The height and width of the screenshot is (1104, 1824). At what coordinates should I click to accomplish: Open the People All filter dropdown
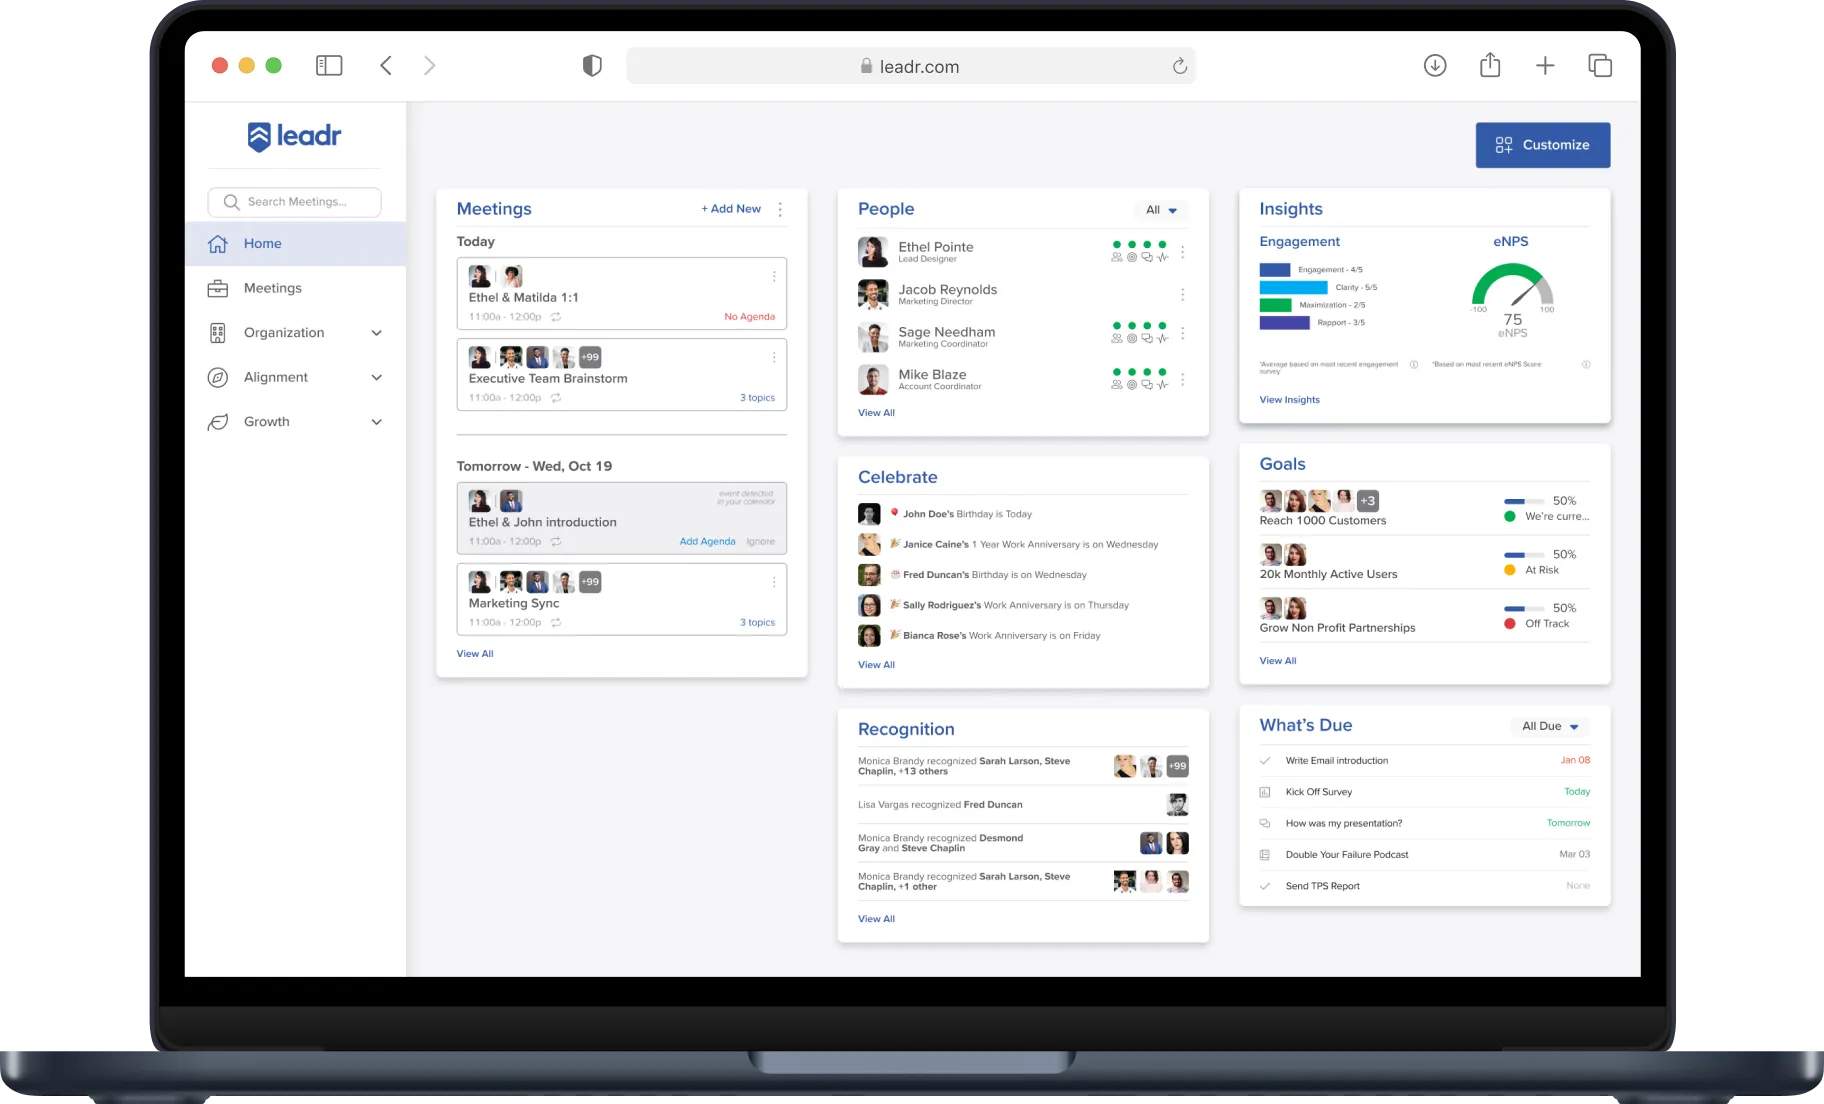(1161, 210)
